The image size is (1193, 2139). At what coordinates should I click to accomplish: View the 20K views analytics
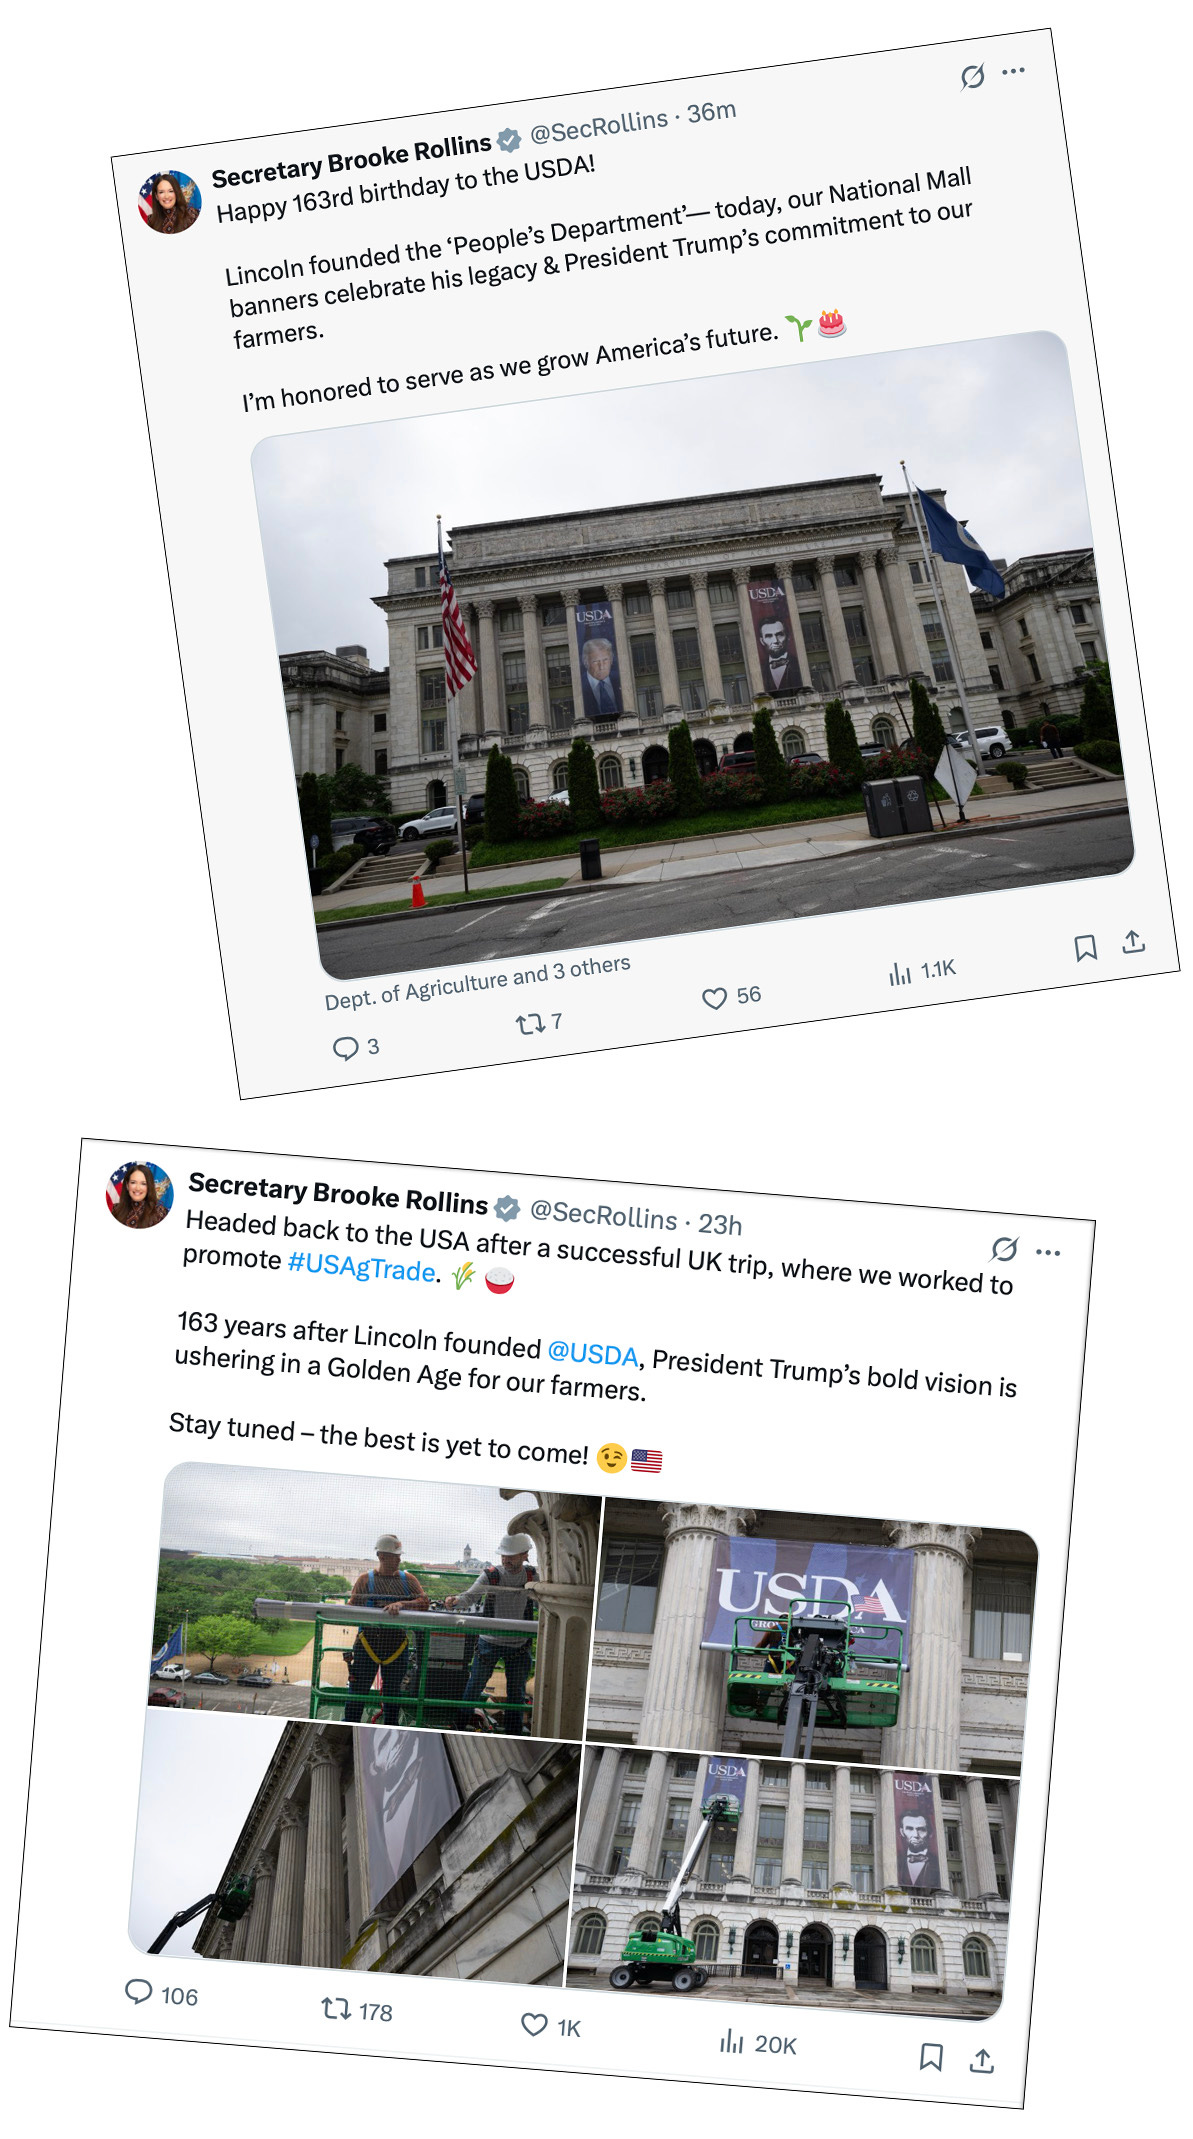[732, 2041]
